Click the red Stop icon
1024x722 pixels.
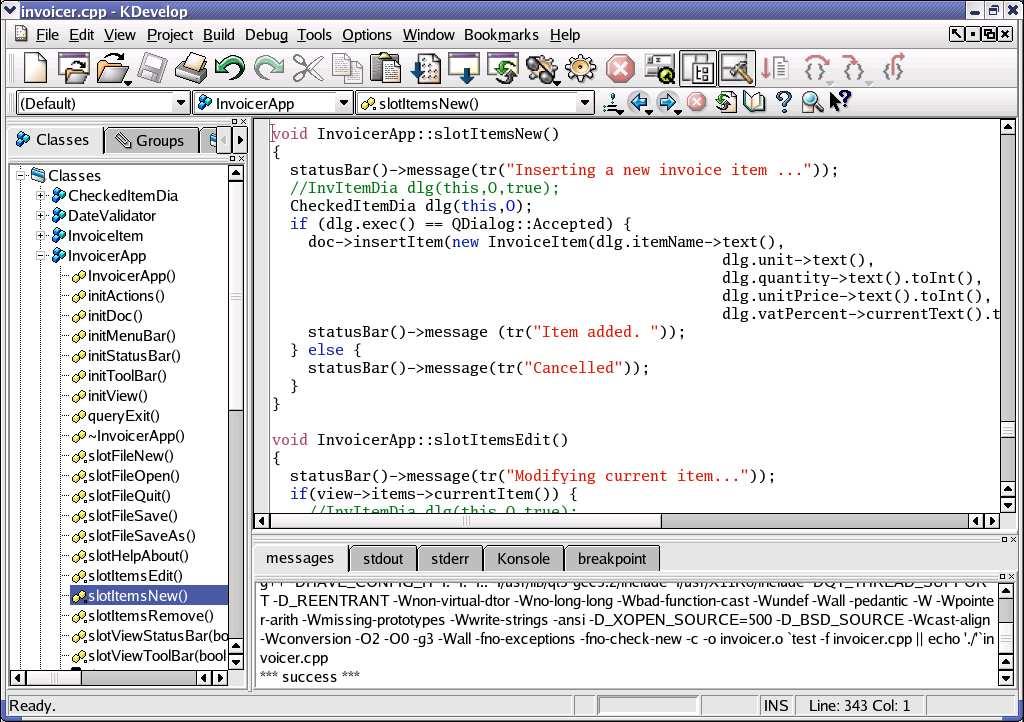click(x=620, y=69)
